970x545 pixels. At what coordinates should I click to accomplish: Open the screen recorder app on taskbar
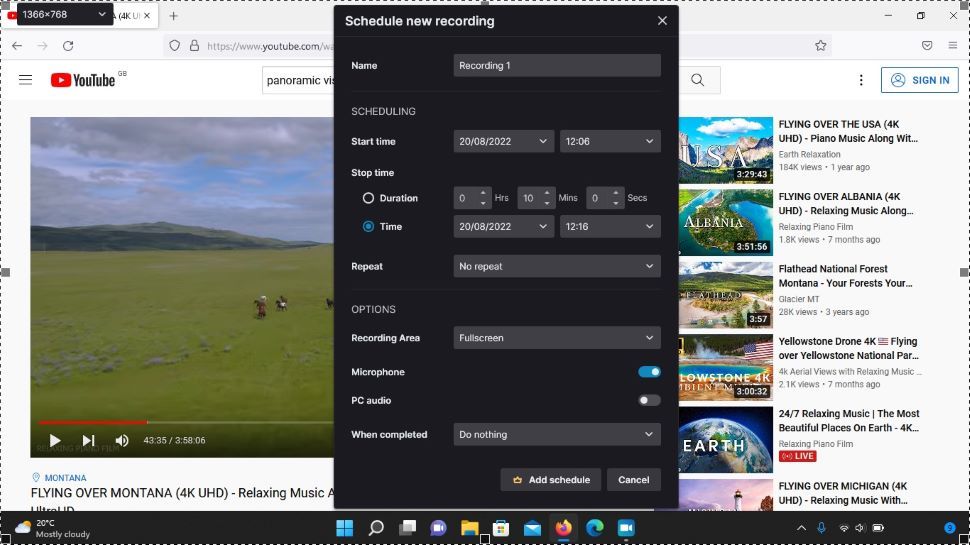626,528
